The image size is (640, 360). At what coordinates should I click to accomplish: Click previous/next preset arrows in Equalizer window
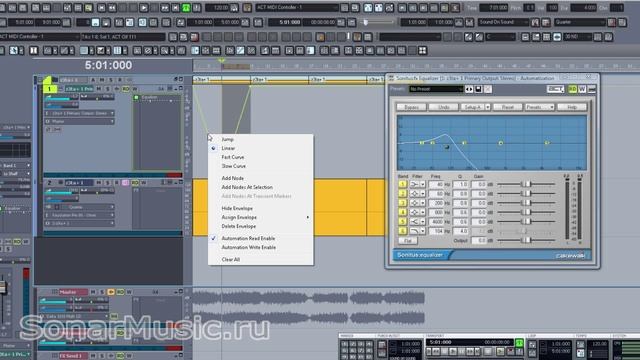coord(469,89)
